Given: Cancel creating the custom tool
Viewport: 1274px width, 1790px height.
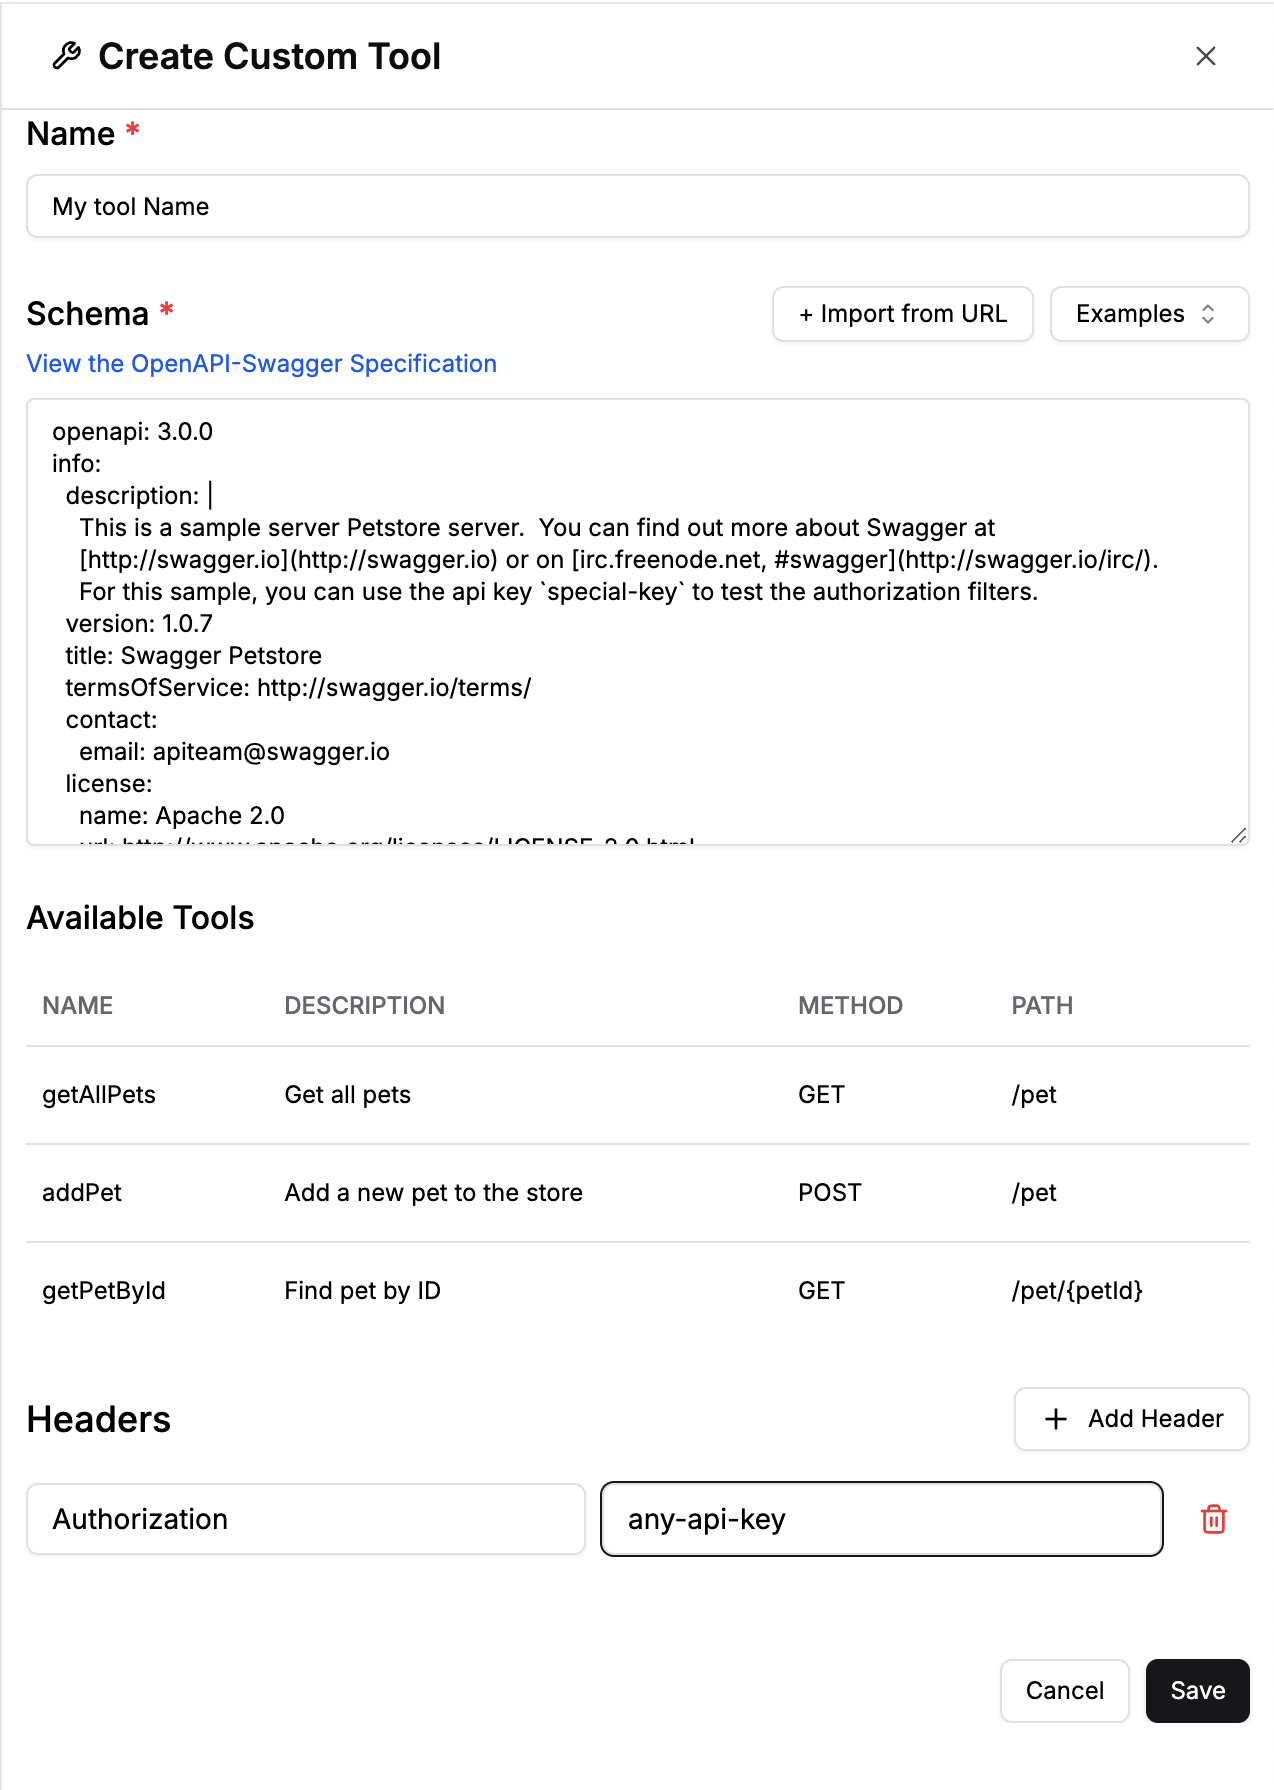Looking at the screenshot, I should [1064, 1691].
